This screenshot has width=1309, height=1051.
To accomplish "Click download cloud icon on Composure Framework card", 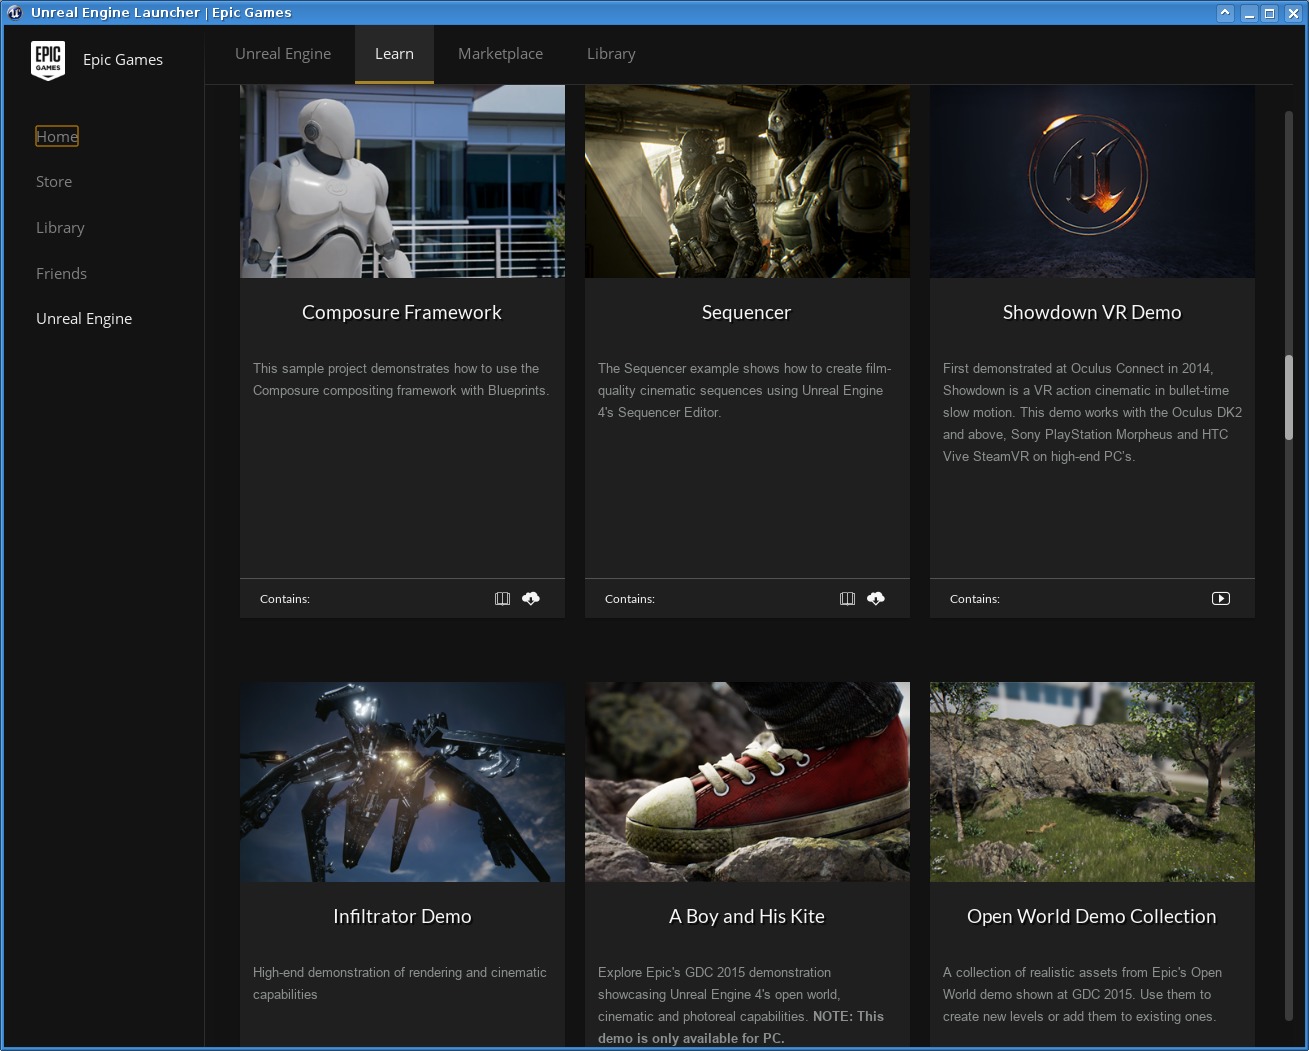I will point(531,598).
